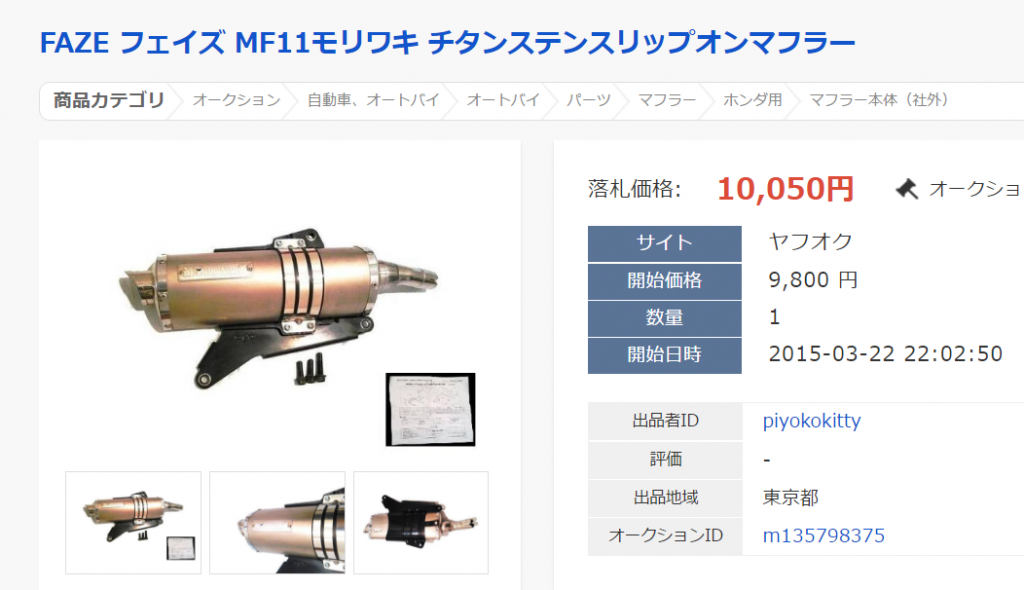Viewport: 1024px width, 590px height.
Task: Navigate to the ホンダ用 breadcrumb
Action: (752, 100)
